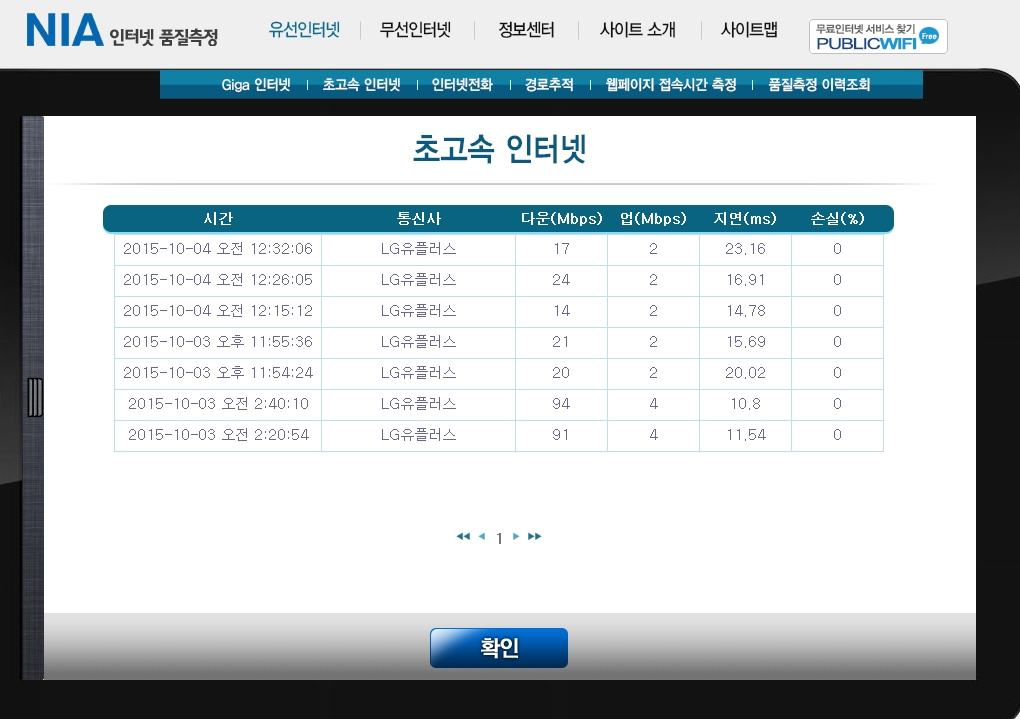The height and width of the screenshot is (719, 1020).
Task: Click download value 91
Action: (561, 435)
